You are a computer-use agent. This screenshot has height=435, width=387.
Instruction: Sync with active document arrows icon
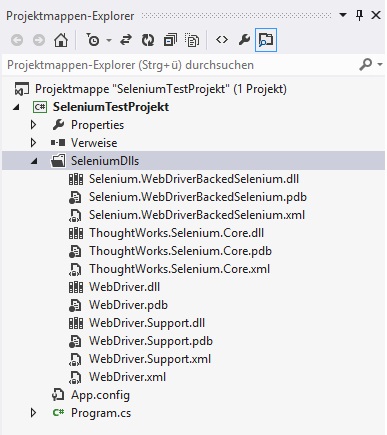click(126, 40)
